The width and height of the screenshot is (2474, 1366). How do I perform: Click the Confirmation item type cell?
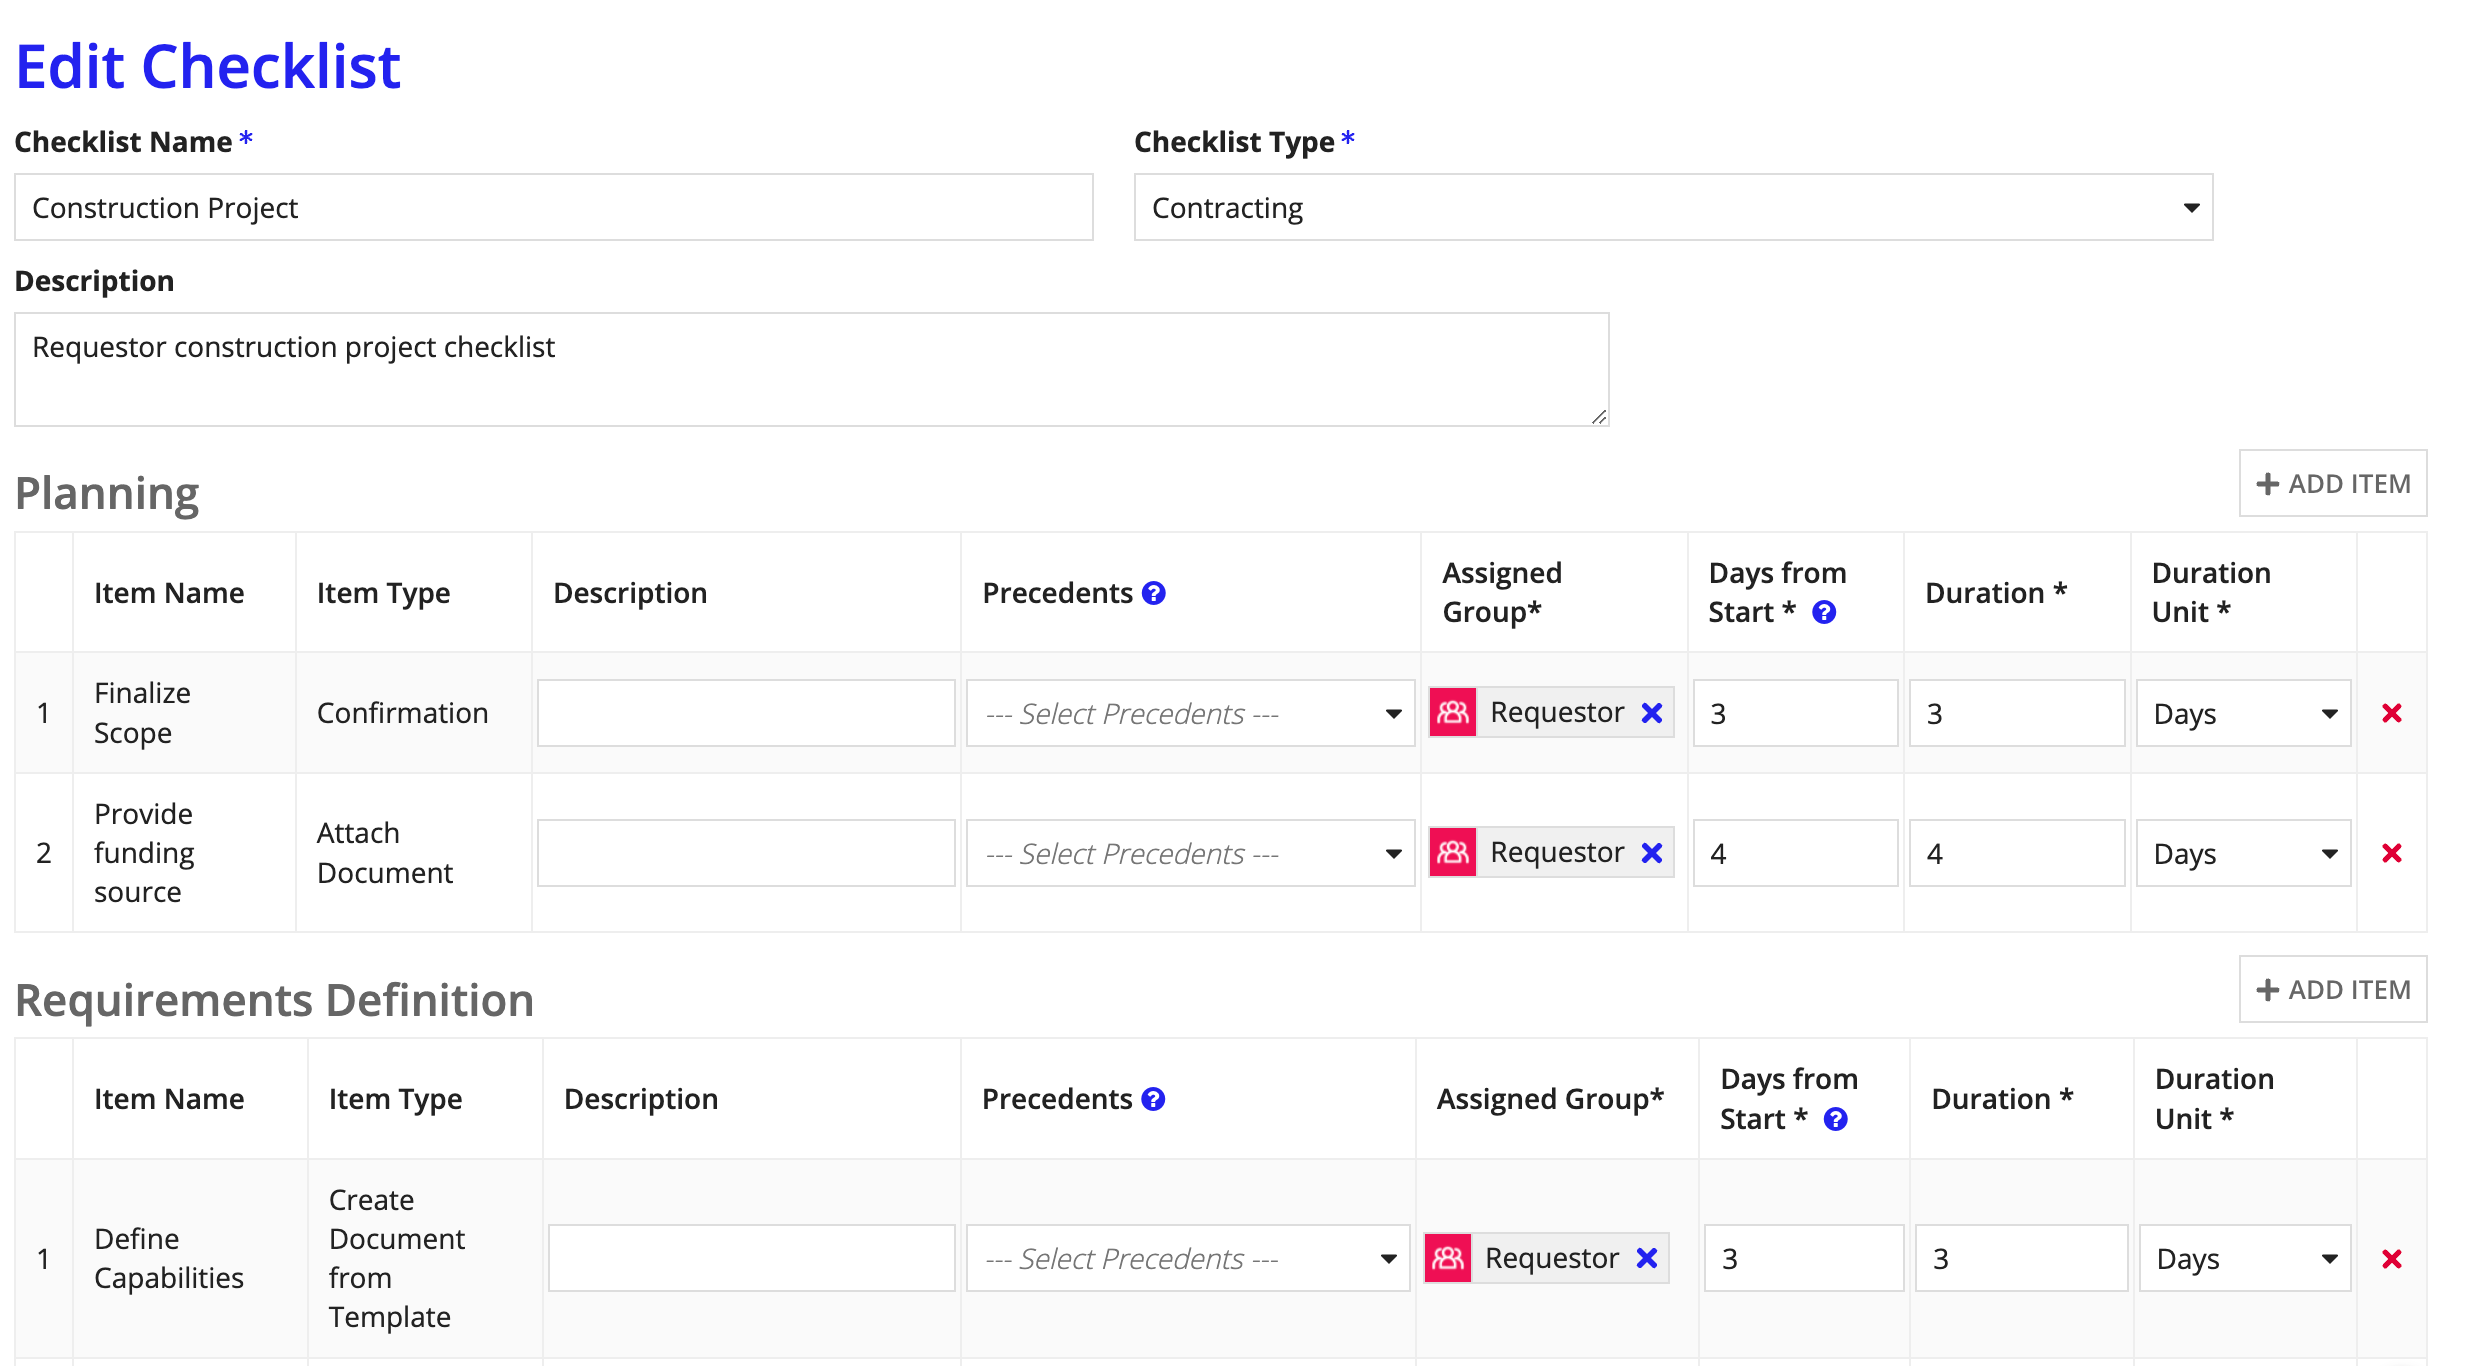point(403,713)
